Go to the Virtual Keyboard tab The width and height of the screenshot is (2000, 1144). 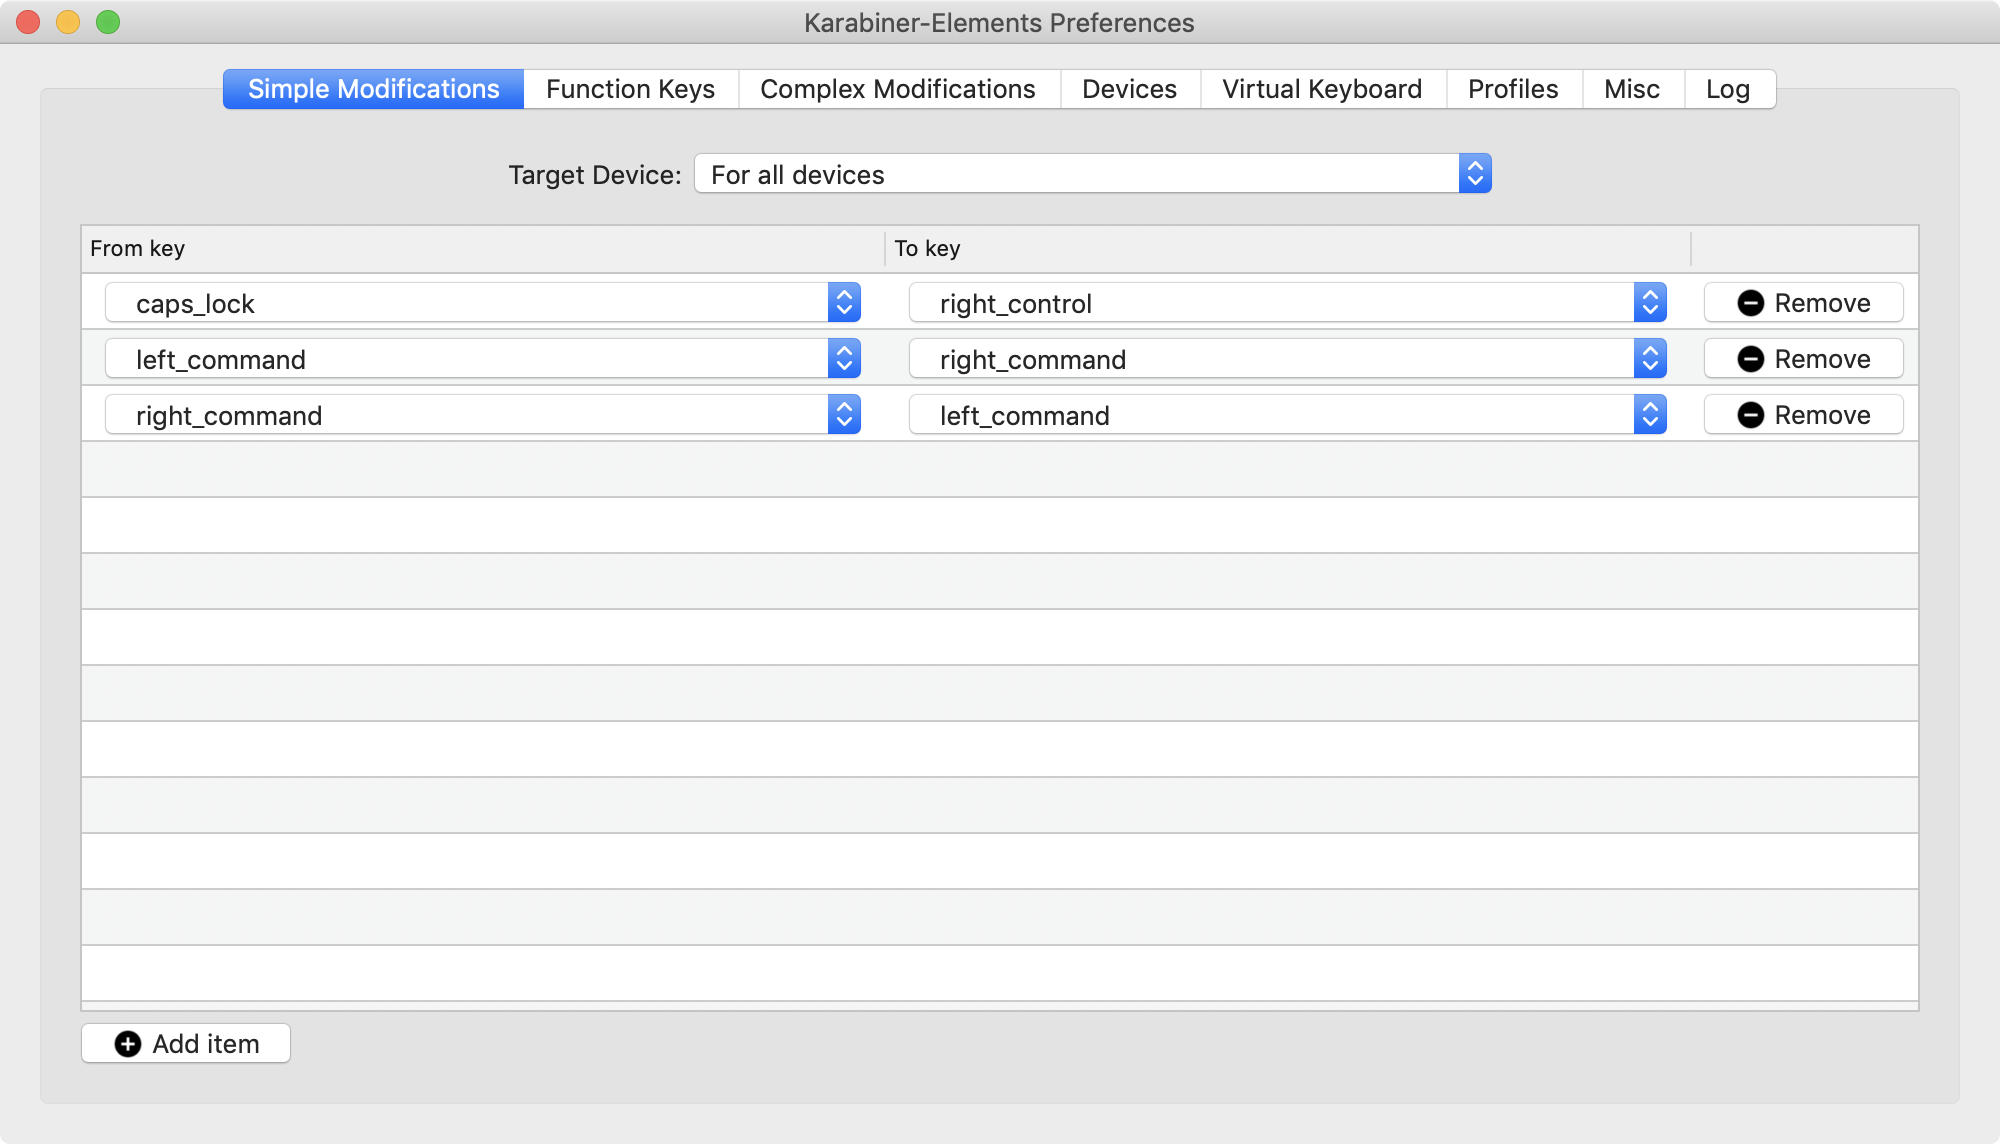pyautogui.click(x=1322, y=89)
